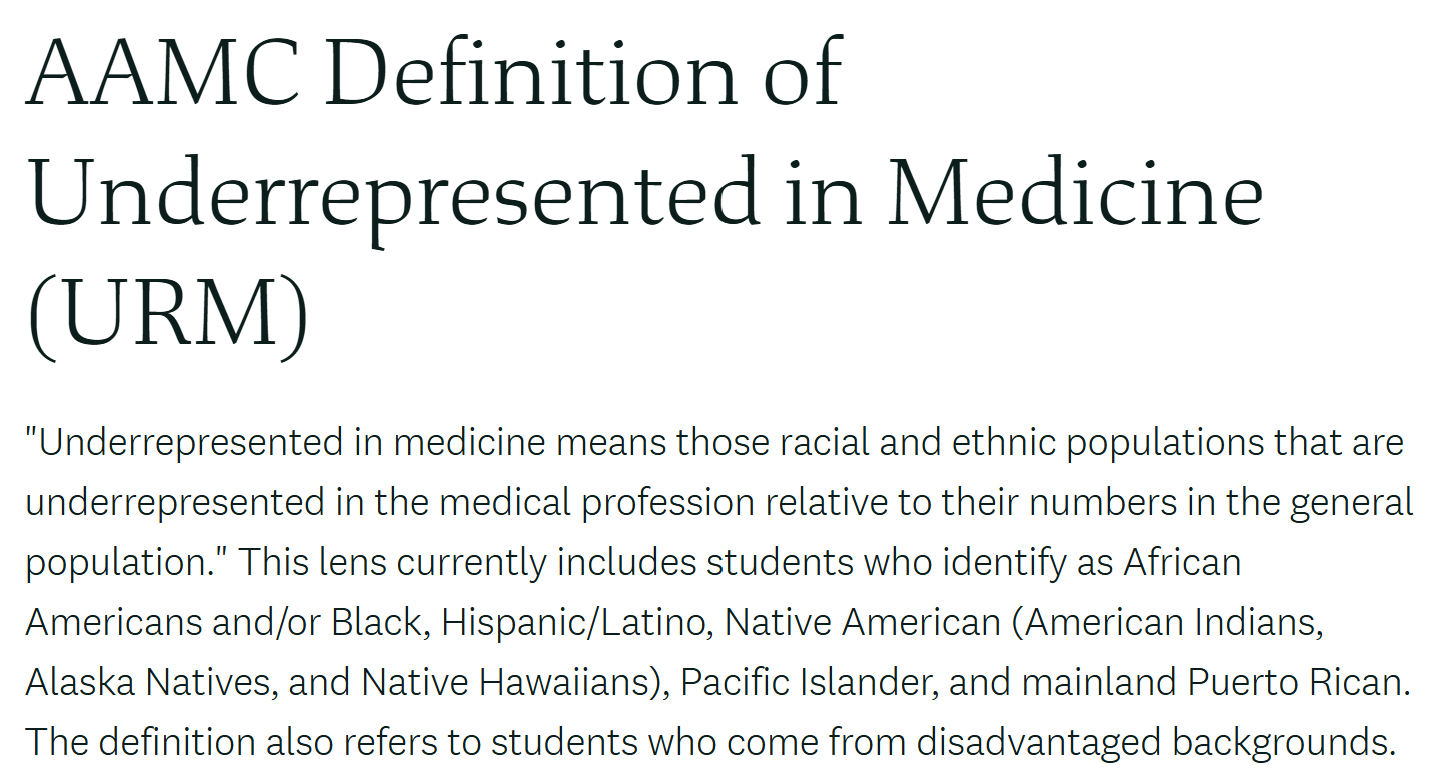Viewport: 1440px width, 784px height.
Task: Click the word "African" in the paragraph
Action: tap(1182, 562)
